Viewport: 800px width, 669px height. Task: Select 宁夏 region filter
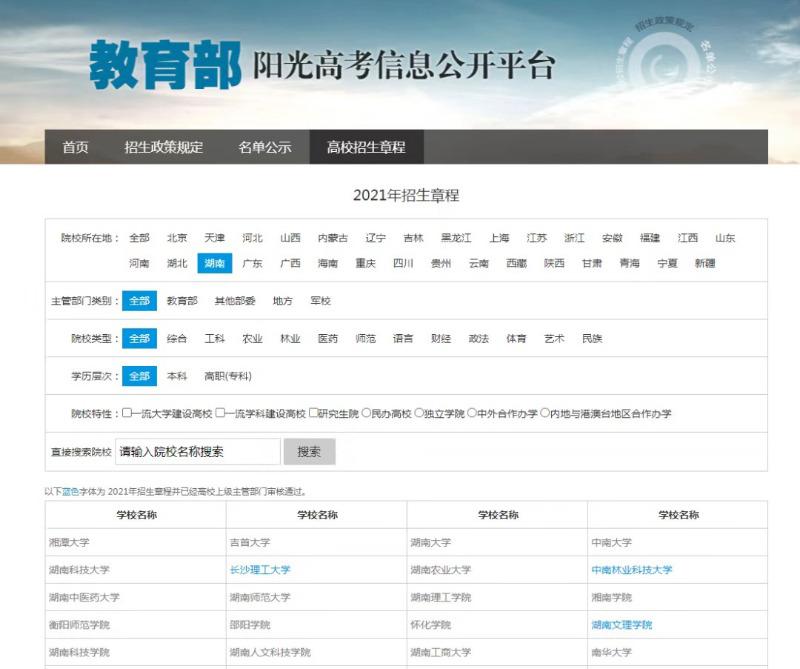[667, 263]
